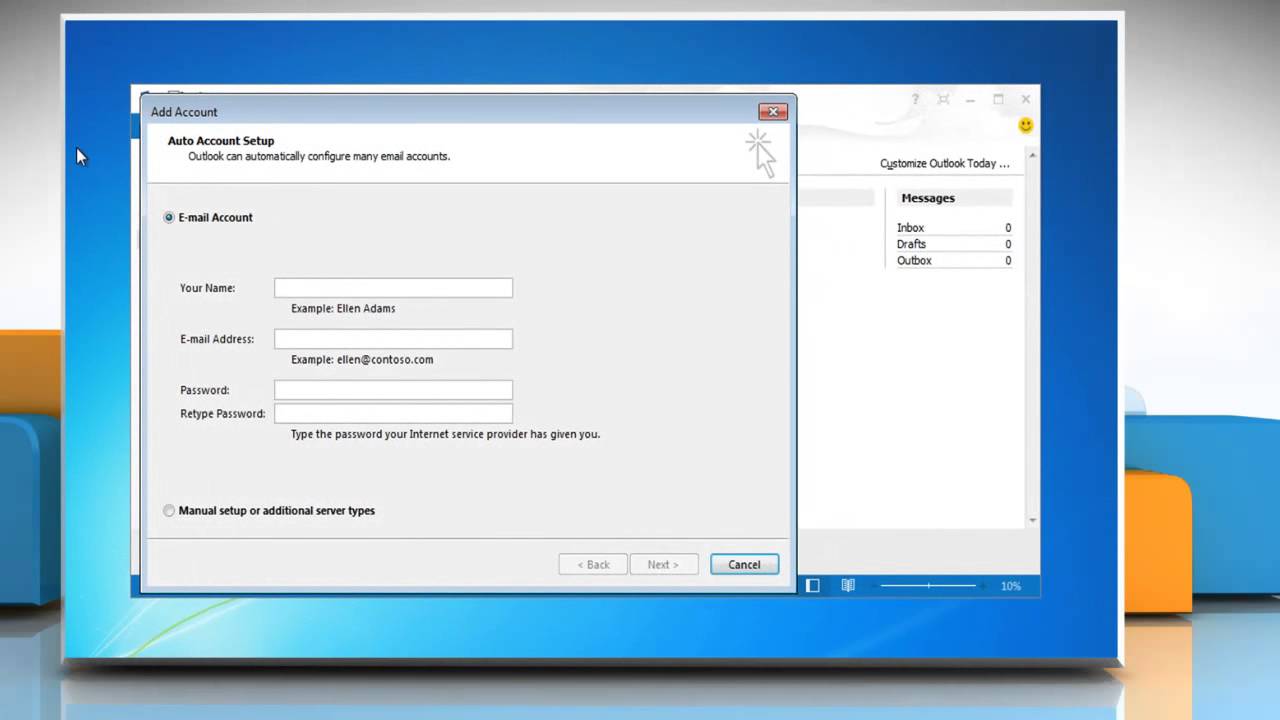Choose Manual setup or additional server types
This screenshot has width=1280, height=720.
[169, 510]
